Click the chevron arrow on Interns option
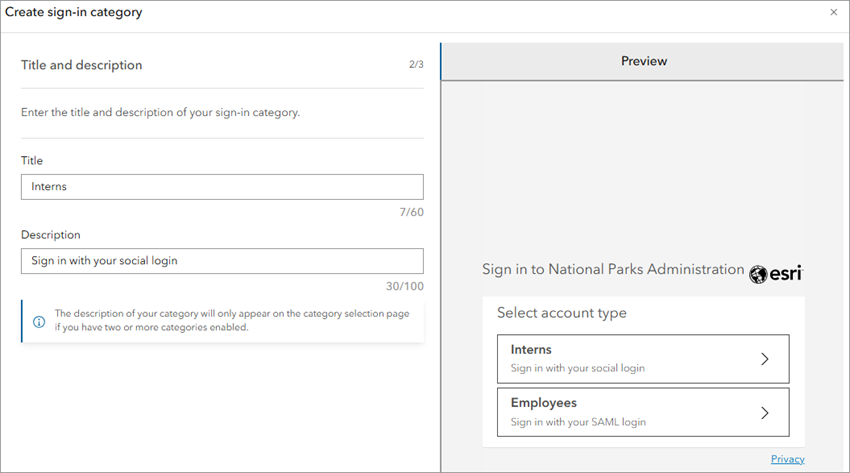 (765, 359)
